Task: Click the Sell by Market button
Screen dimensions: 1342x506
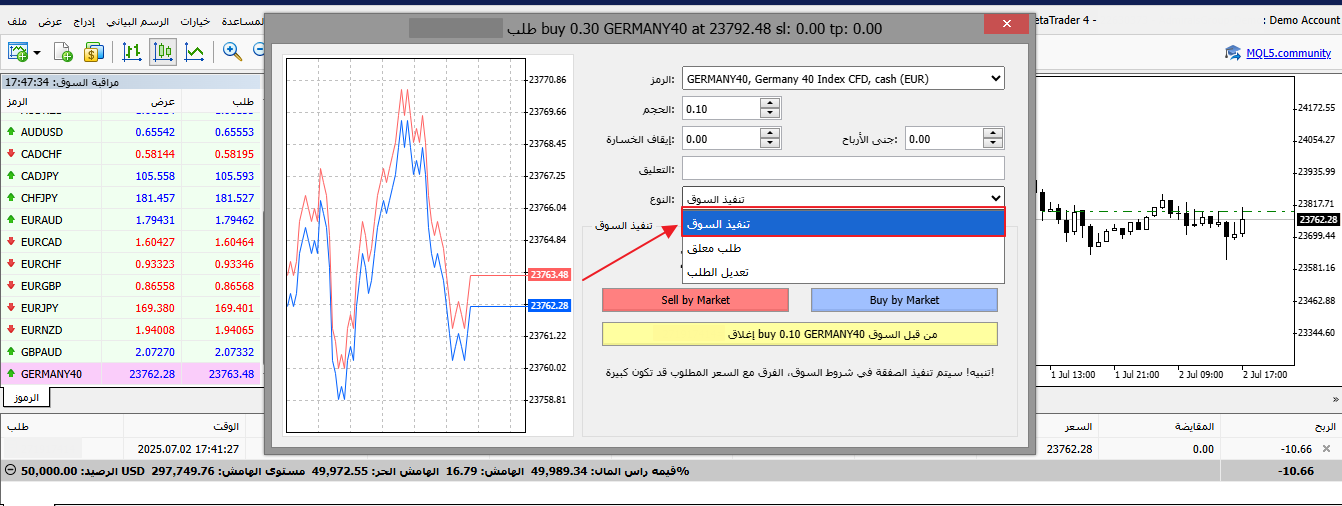Action: [695, 300]
